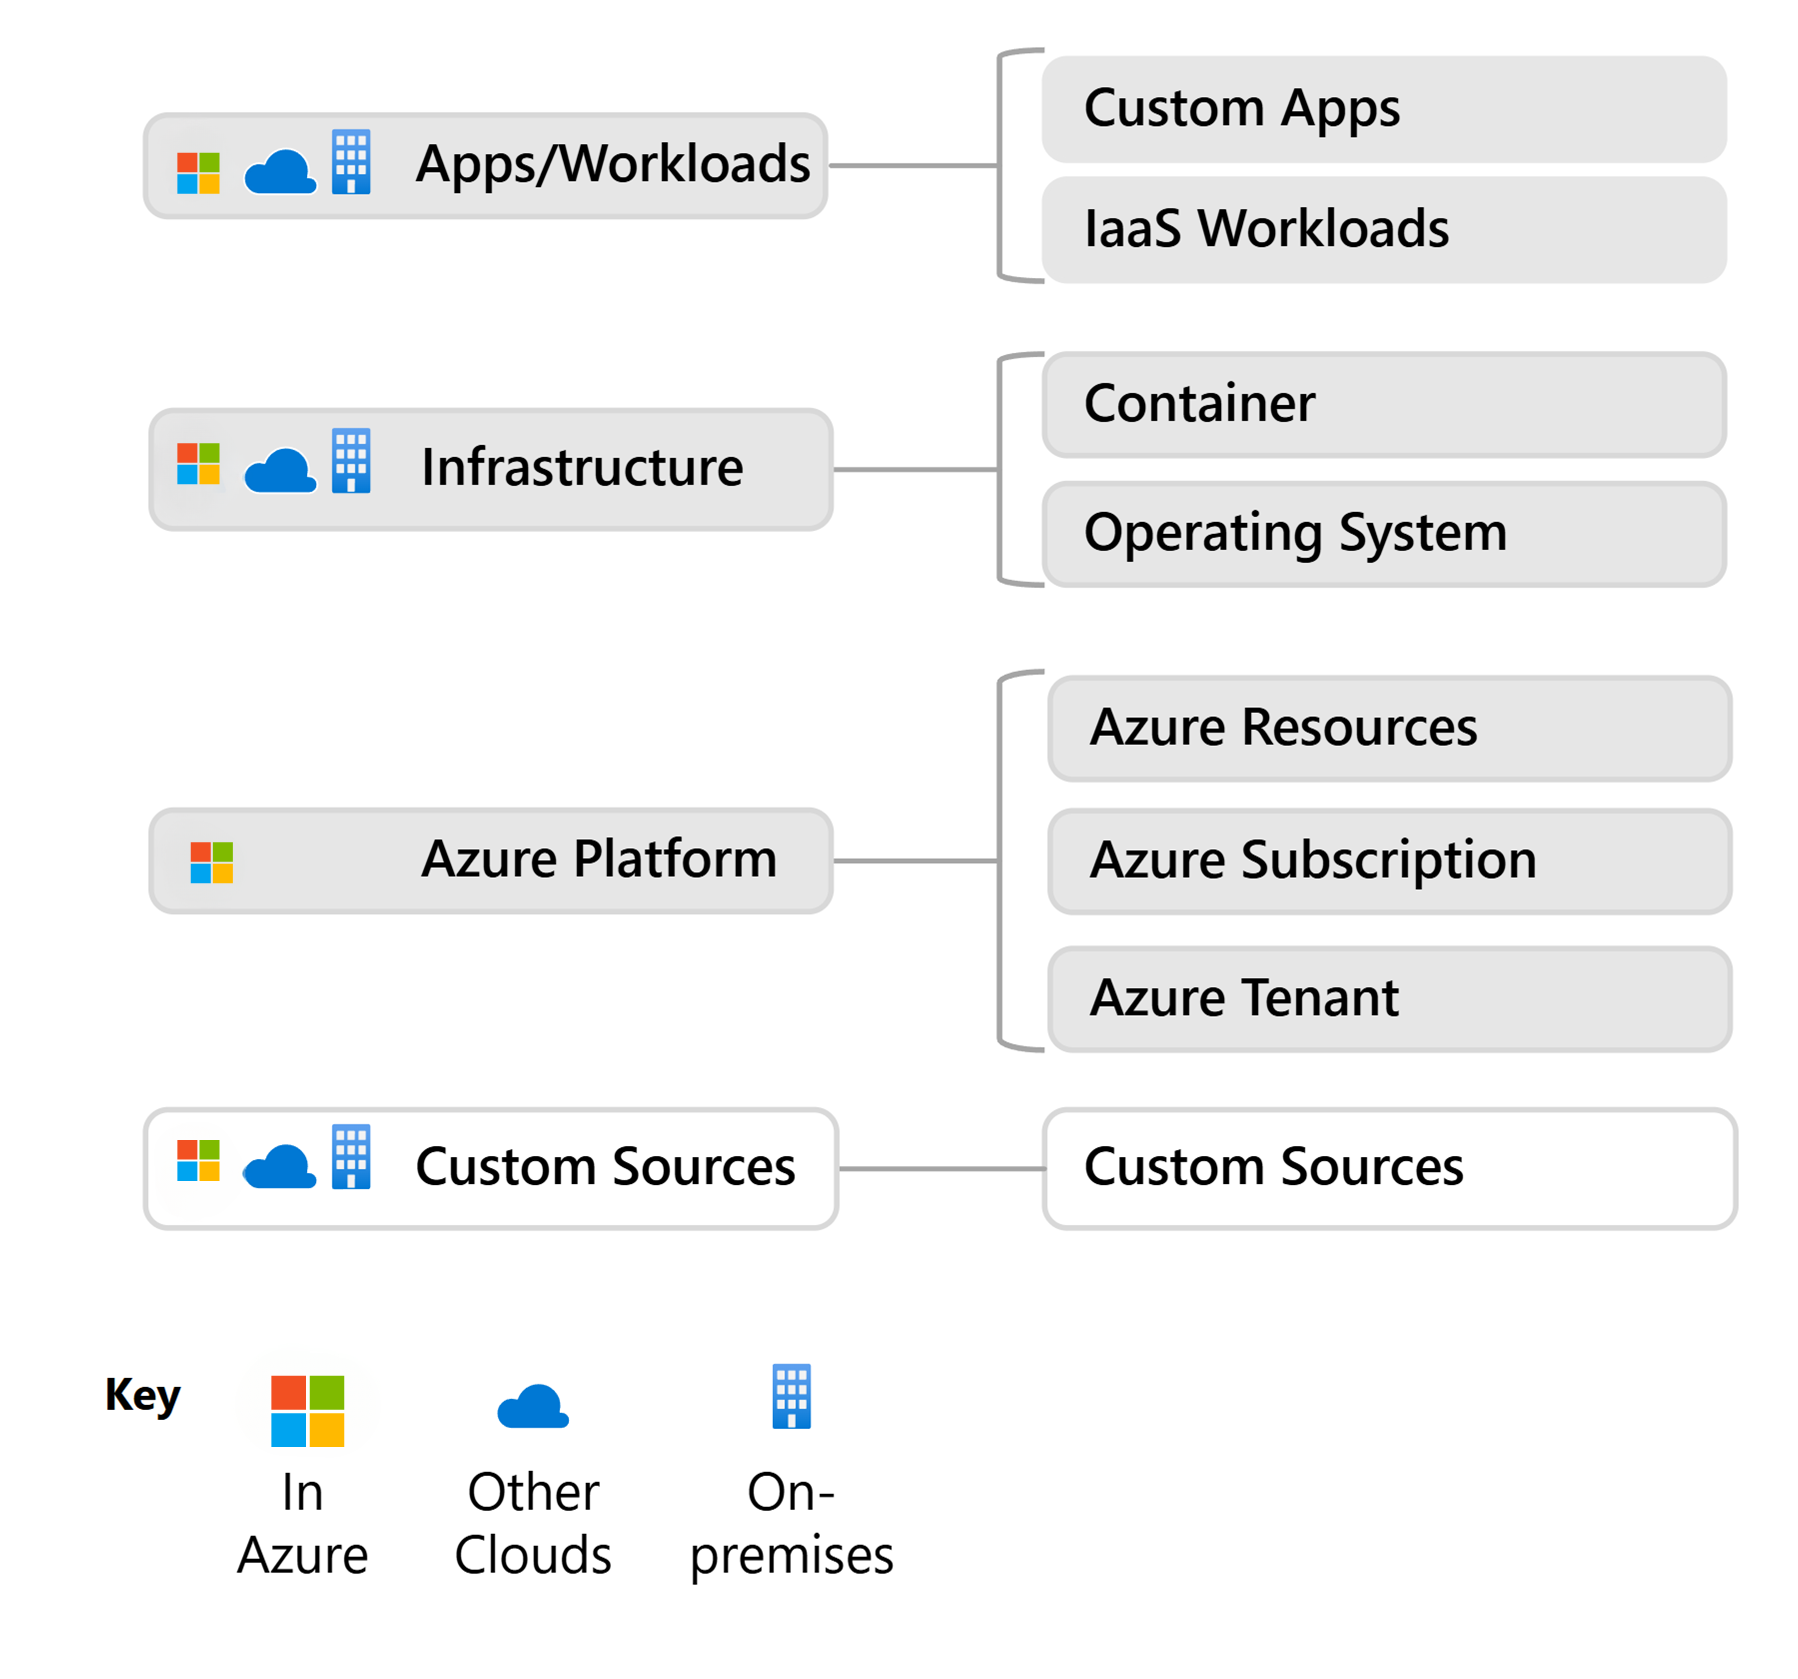Image resolution: width=1798 pixels, height=1679 pixels.
Task: Click the On-premises key building icon
Action: [x=791, y=1396]
